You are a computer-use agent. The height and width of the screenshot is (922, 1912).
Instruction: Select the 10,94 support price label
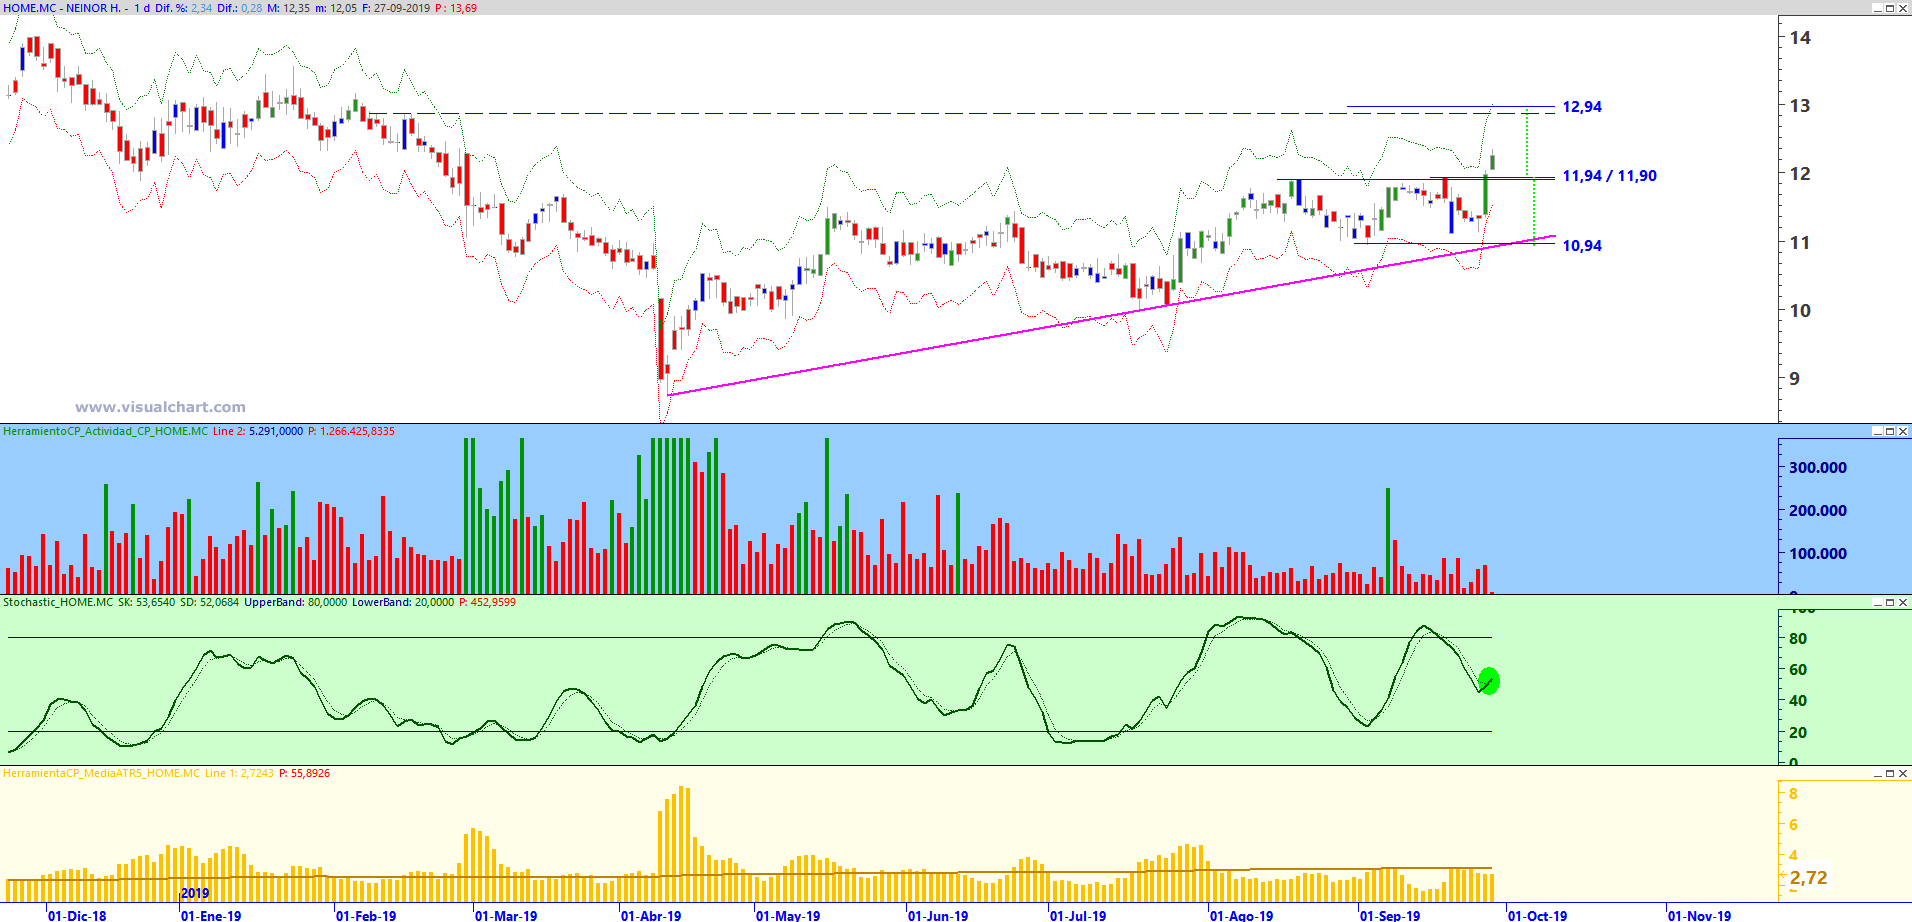pyautogui.click(x=1582, y=246)
